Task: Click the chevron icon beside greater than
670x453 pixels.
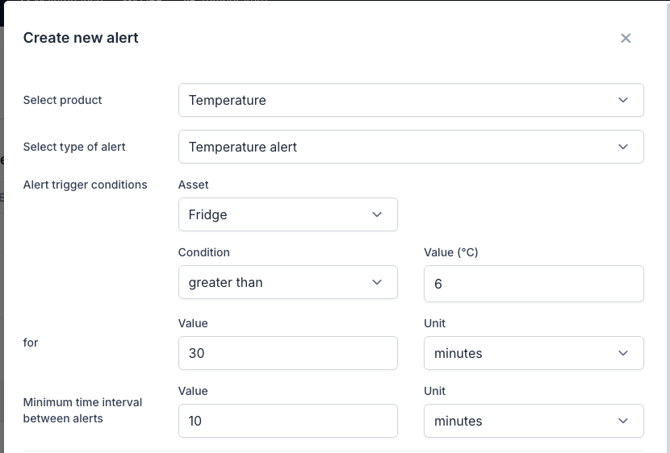Action: [376, 282]
